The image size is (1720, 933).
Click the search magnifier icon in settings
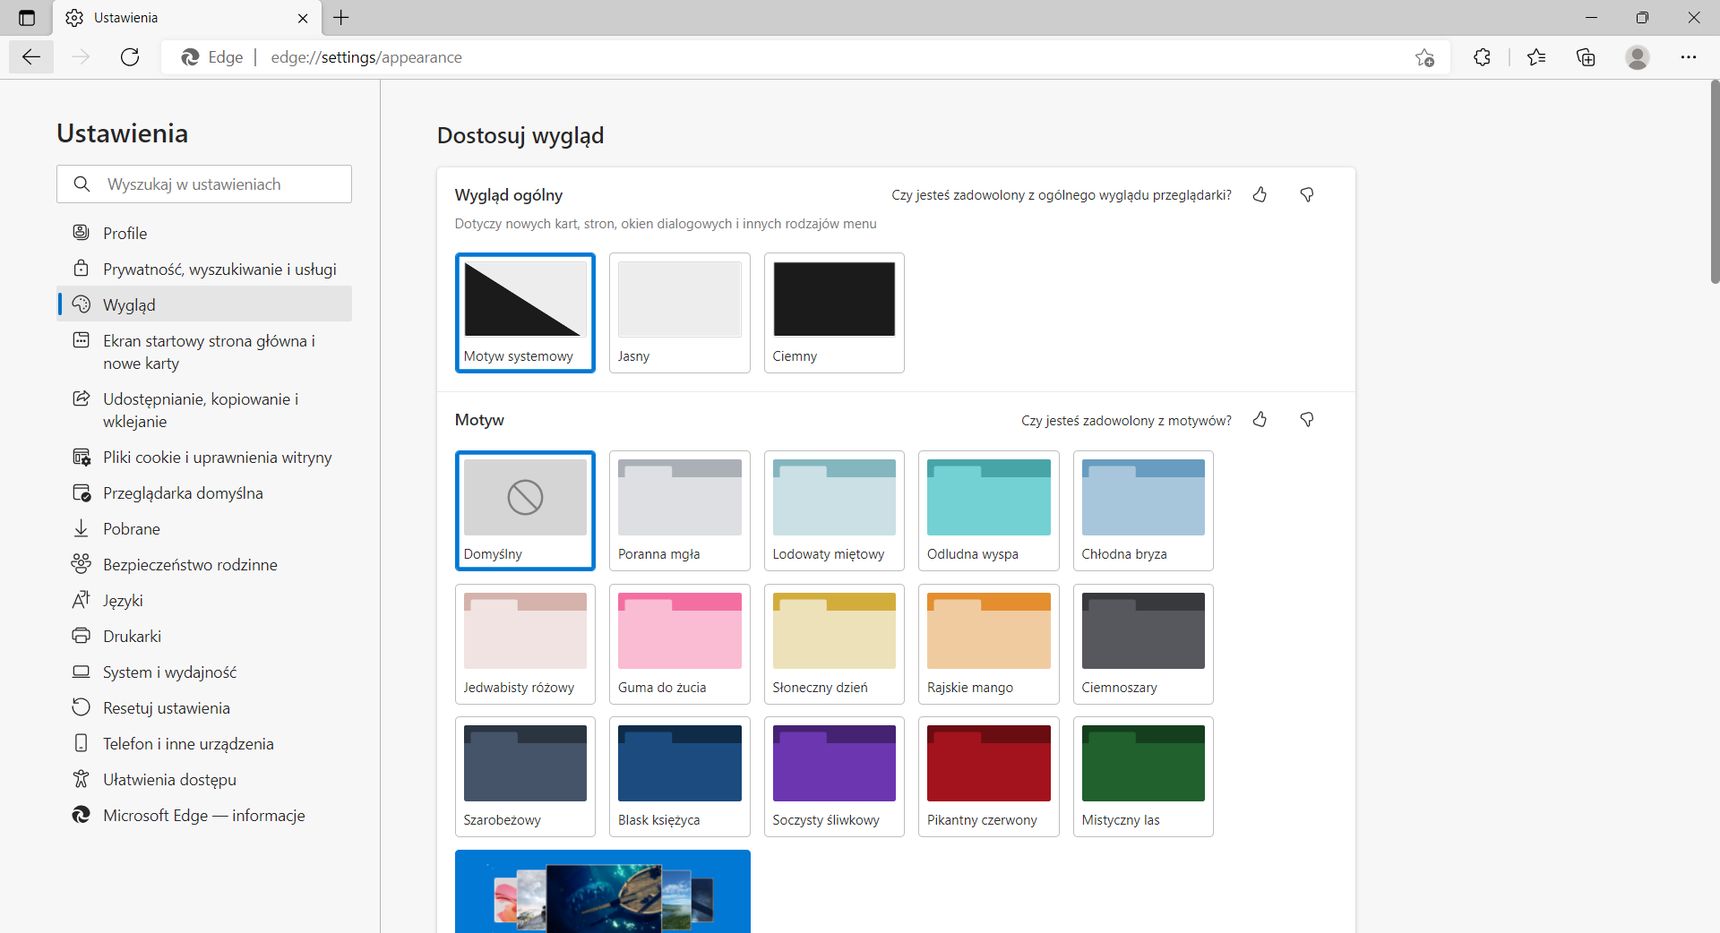pyautogui.click(x=82, y=184)
